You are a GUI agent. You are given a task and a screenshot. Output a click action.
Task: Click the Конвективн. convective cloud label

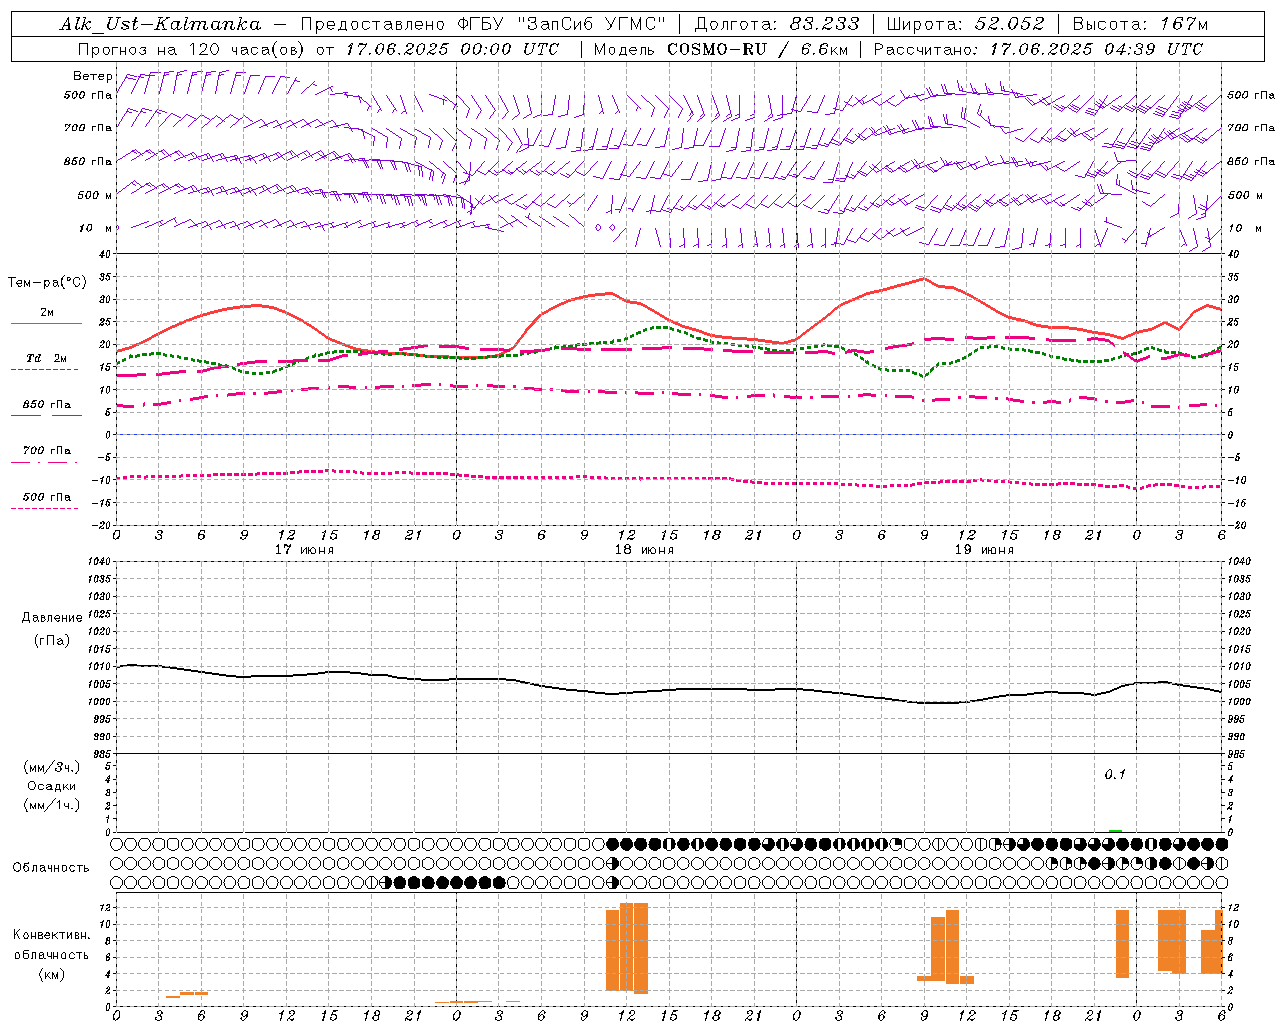(x=51, y=935)
